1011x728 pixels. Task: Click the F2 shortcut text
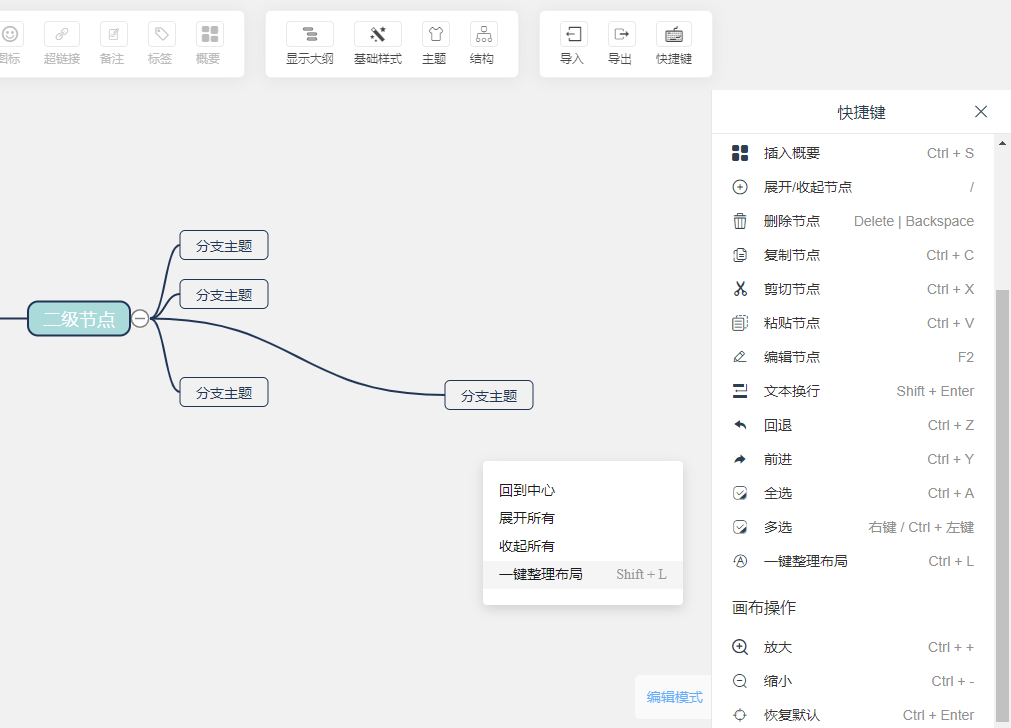tap(966, 357)
